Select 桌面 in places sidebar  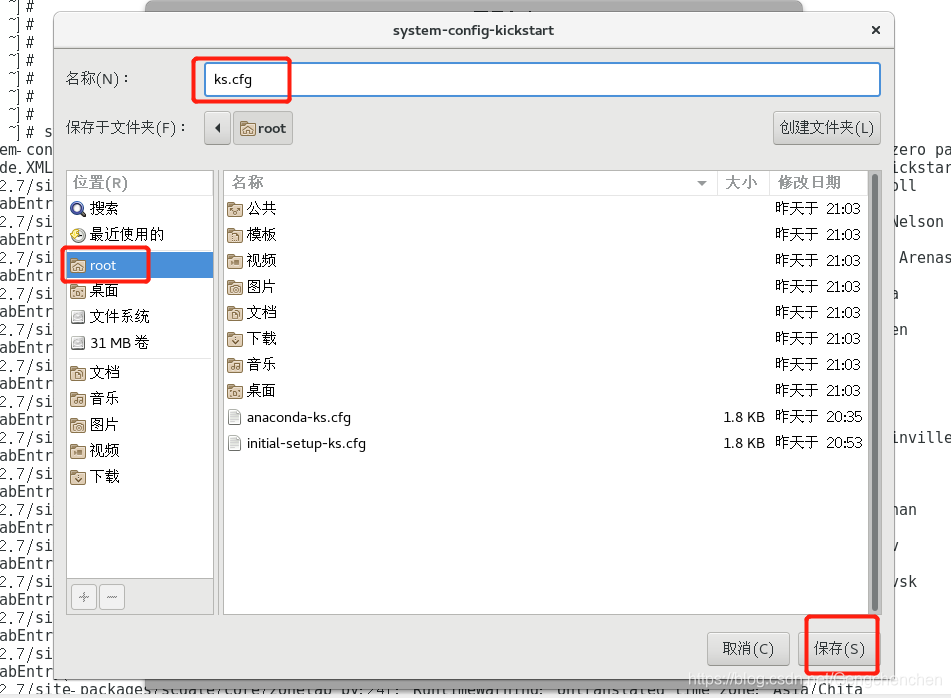[140, 291]
